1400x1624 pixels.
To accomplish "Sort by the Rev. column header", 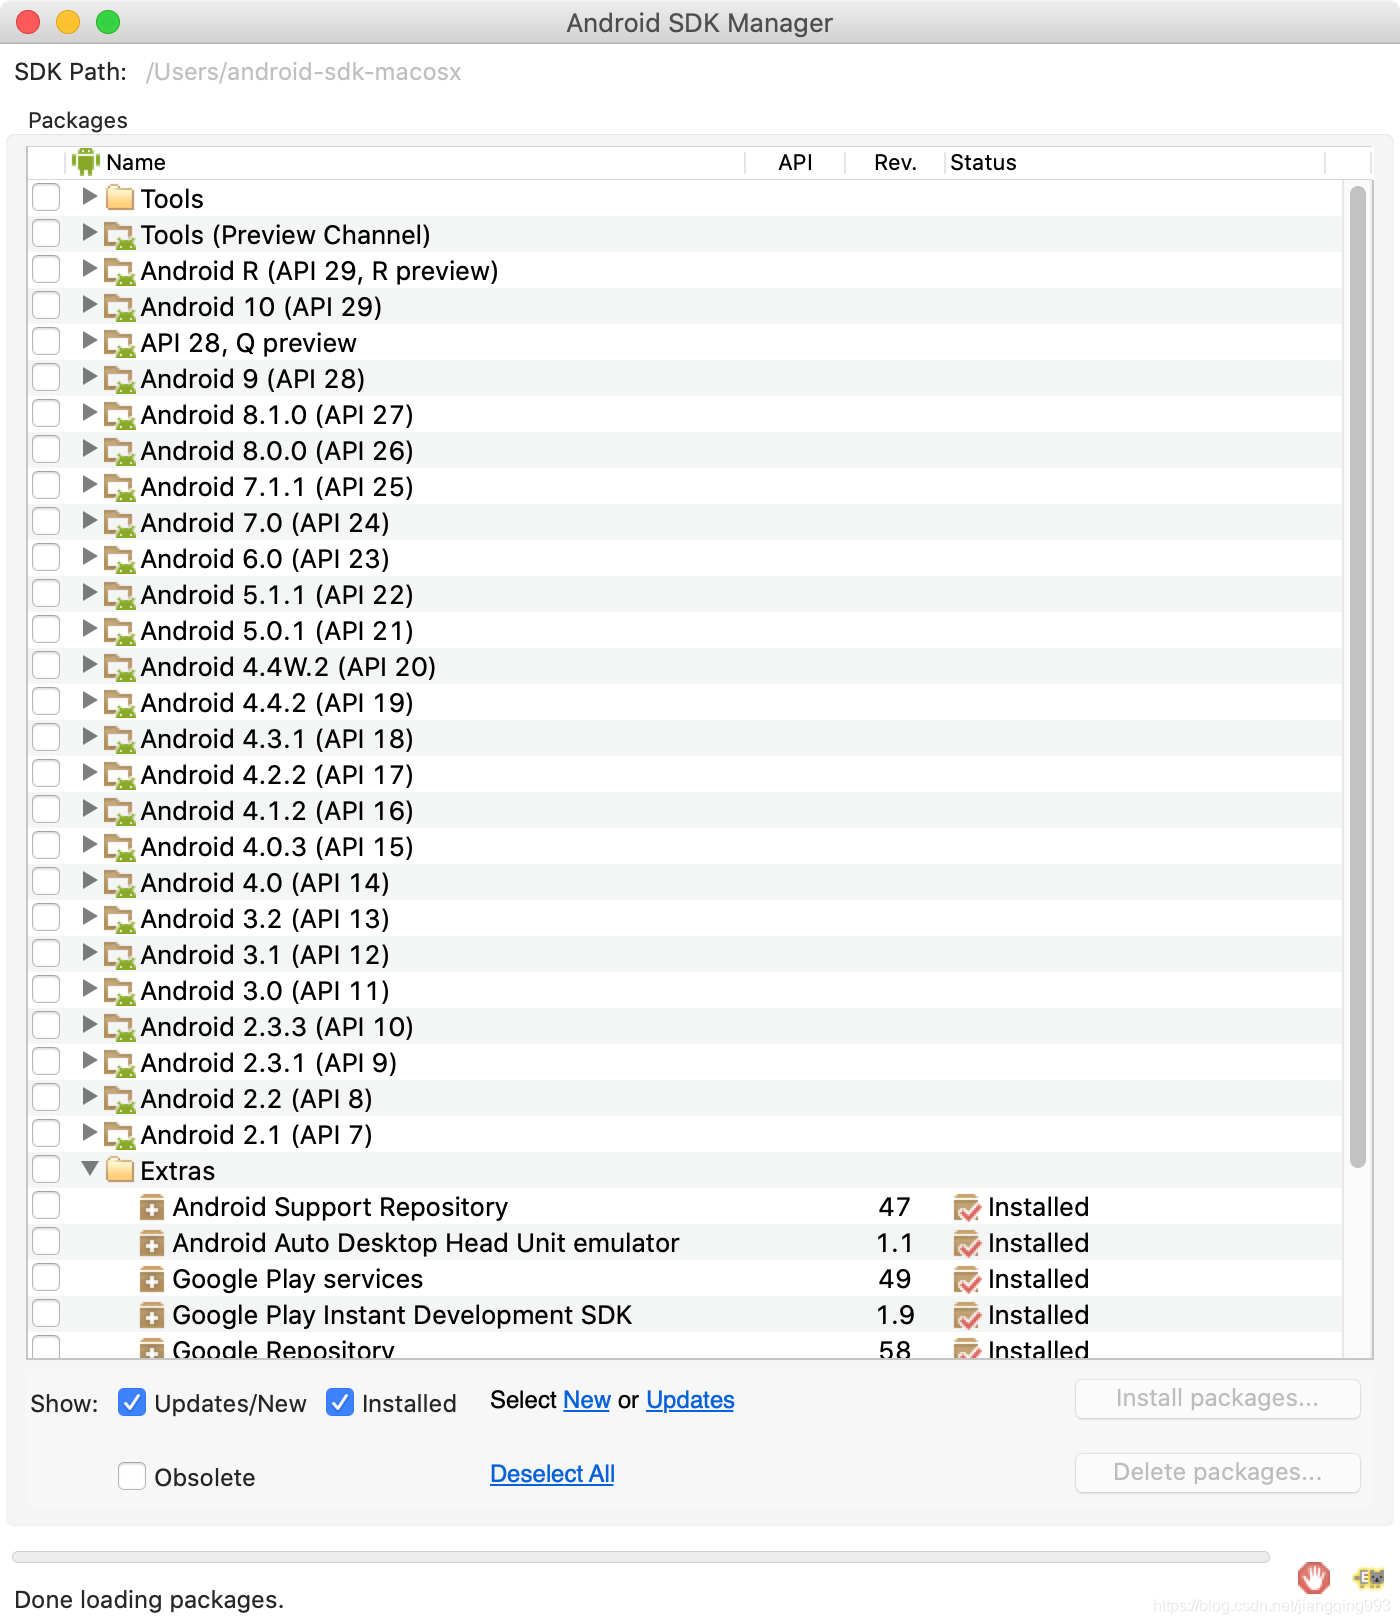I will point(895,162).
